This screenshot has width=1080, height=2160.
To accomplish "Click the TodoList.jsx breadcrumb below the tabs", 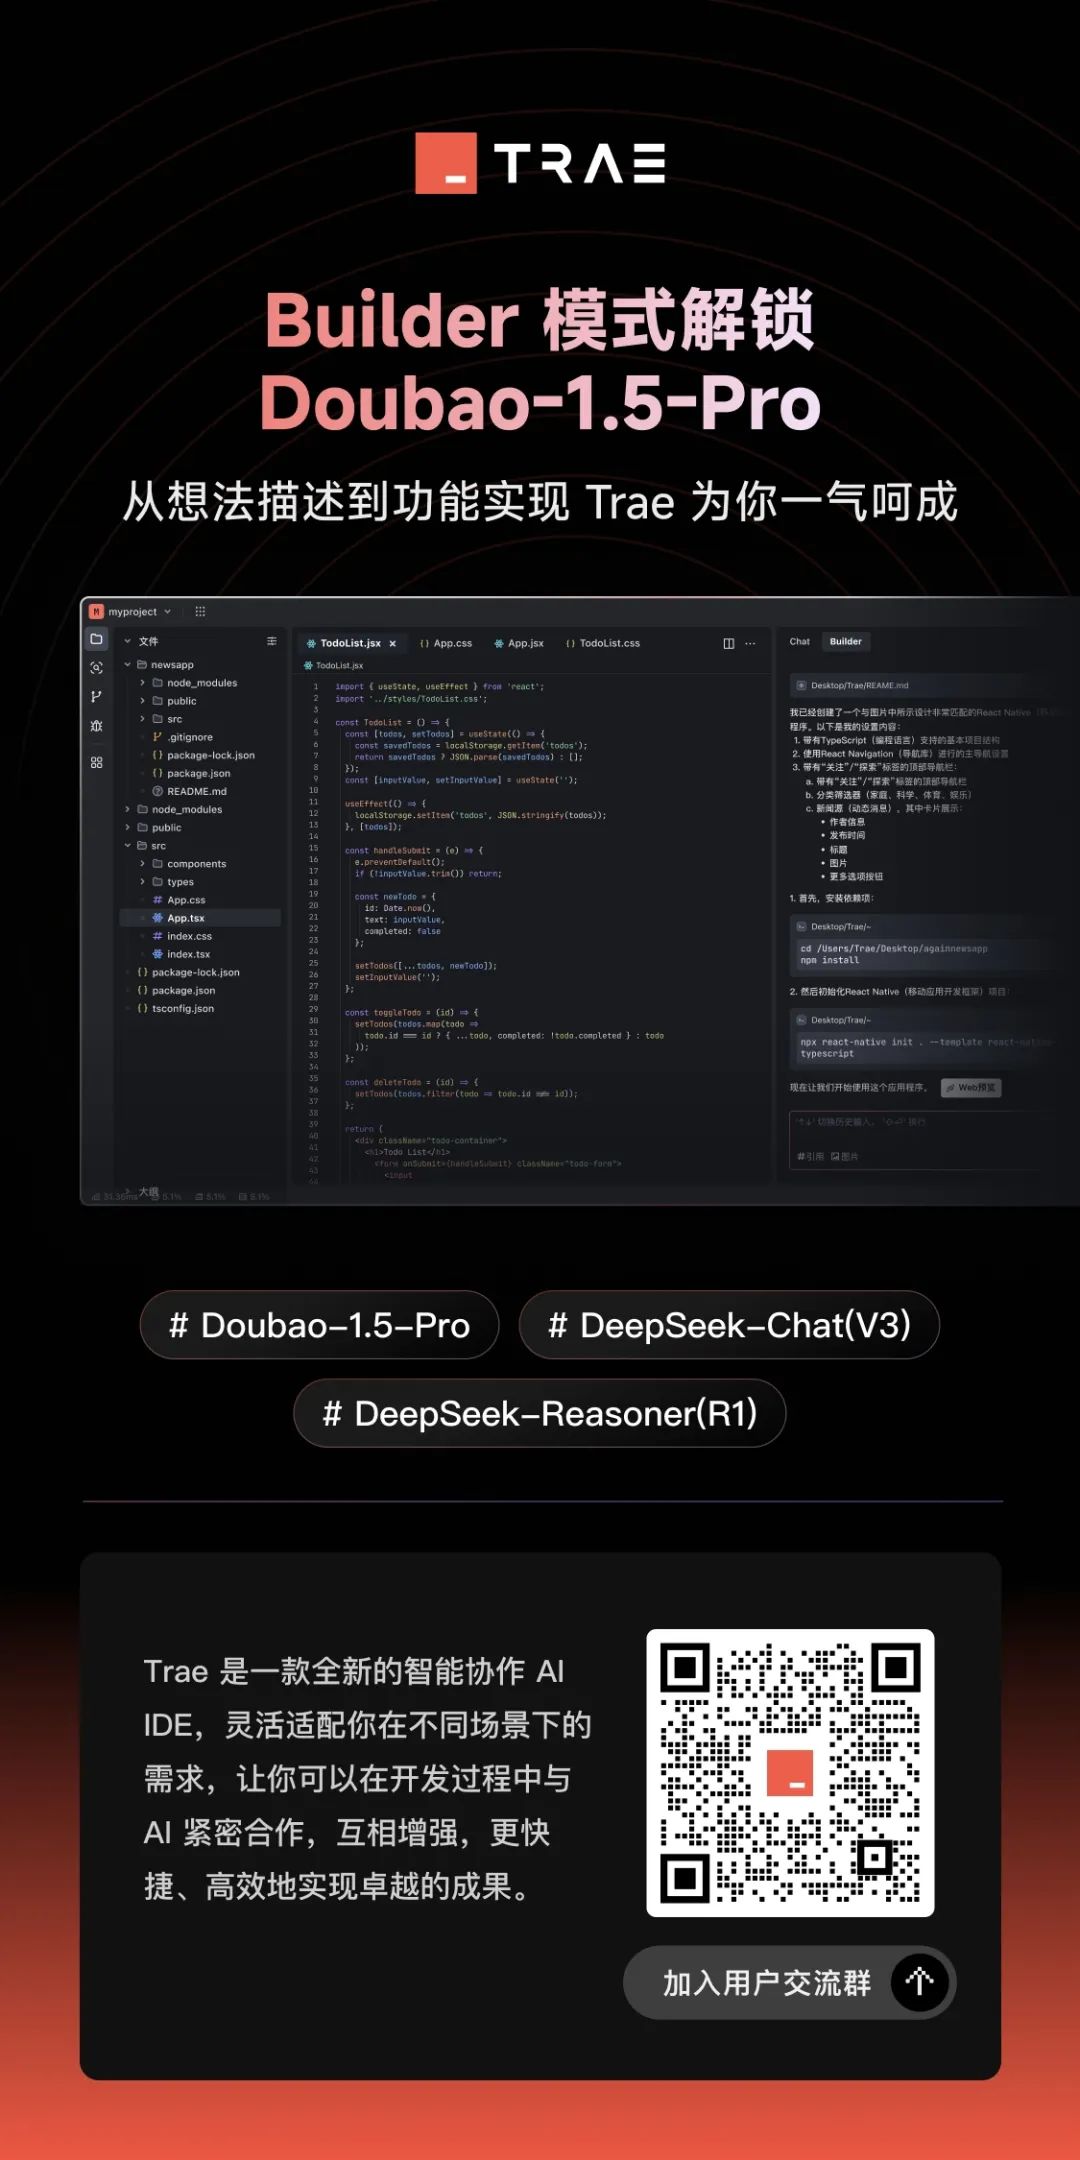I will point(334,665).
